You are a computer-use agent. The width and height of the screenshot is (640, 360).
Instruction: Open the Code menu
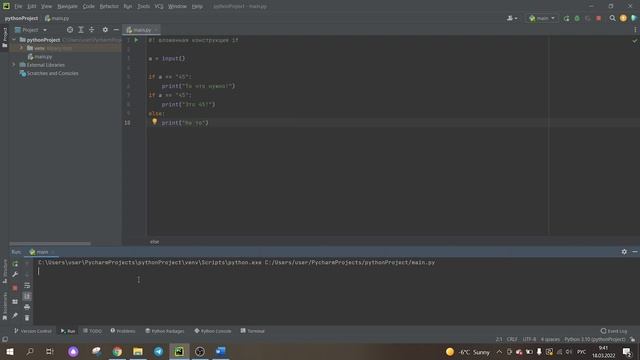(89, 7)
